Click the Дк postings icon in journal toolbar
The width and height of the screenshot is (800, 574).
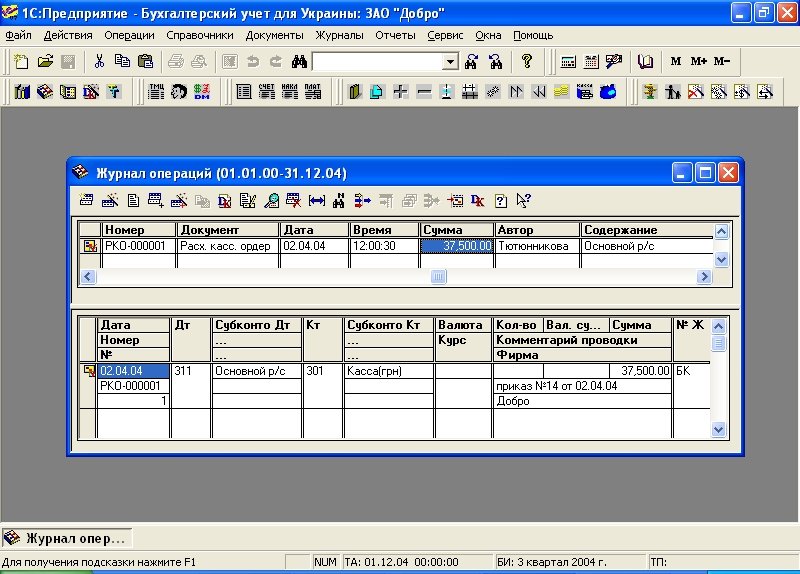point(478,201)
